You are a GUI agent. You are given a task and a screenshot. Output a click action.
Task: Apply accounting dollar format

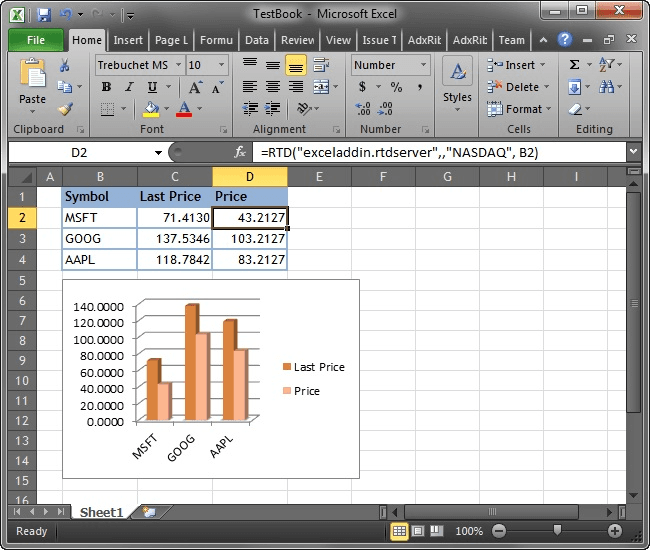(x=362, y=87)
